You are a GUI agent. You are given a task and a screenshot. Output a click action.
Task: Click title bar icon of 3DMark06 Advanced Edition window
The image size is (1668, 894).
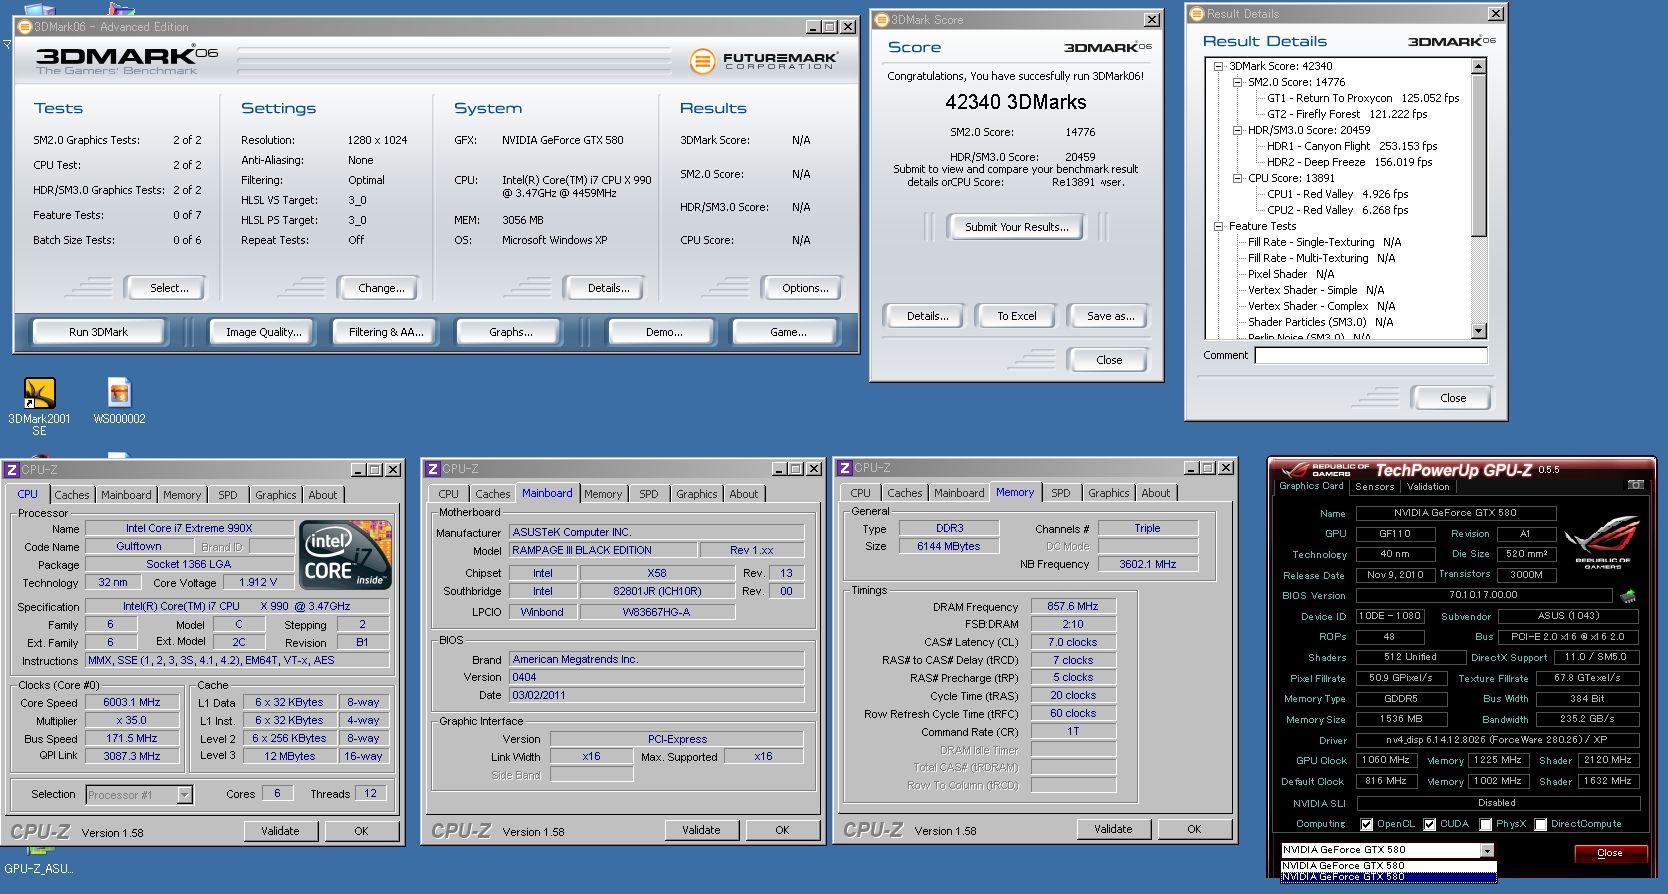click(24, 27)
